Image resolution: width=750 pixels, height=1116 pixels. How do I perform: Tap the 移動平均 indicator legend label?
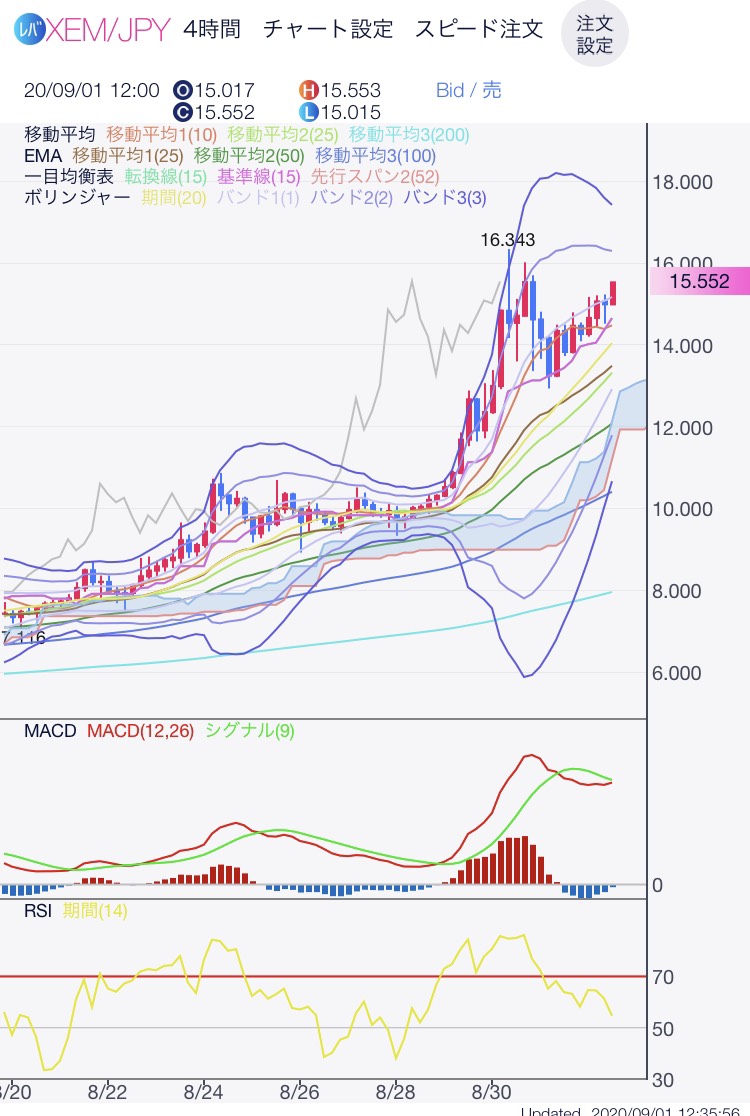[x=60, y=135]
